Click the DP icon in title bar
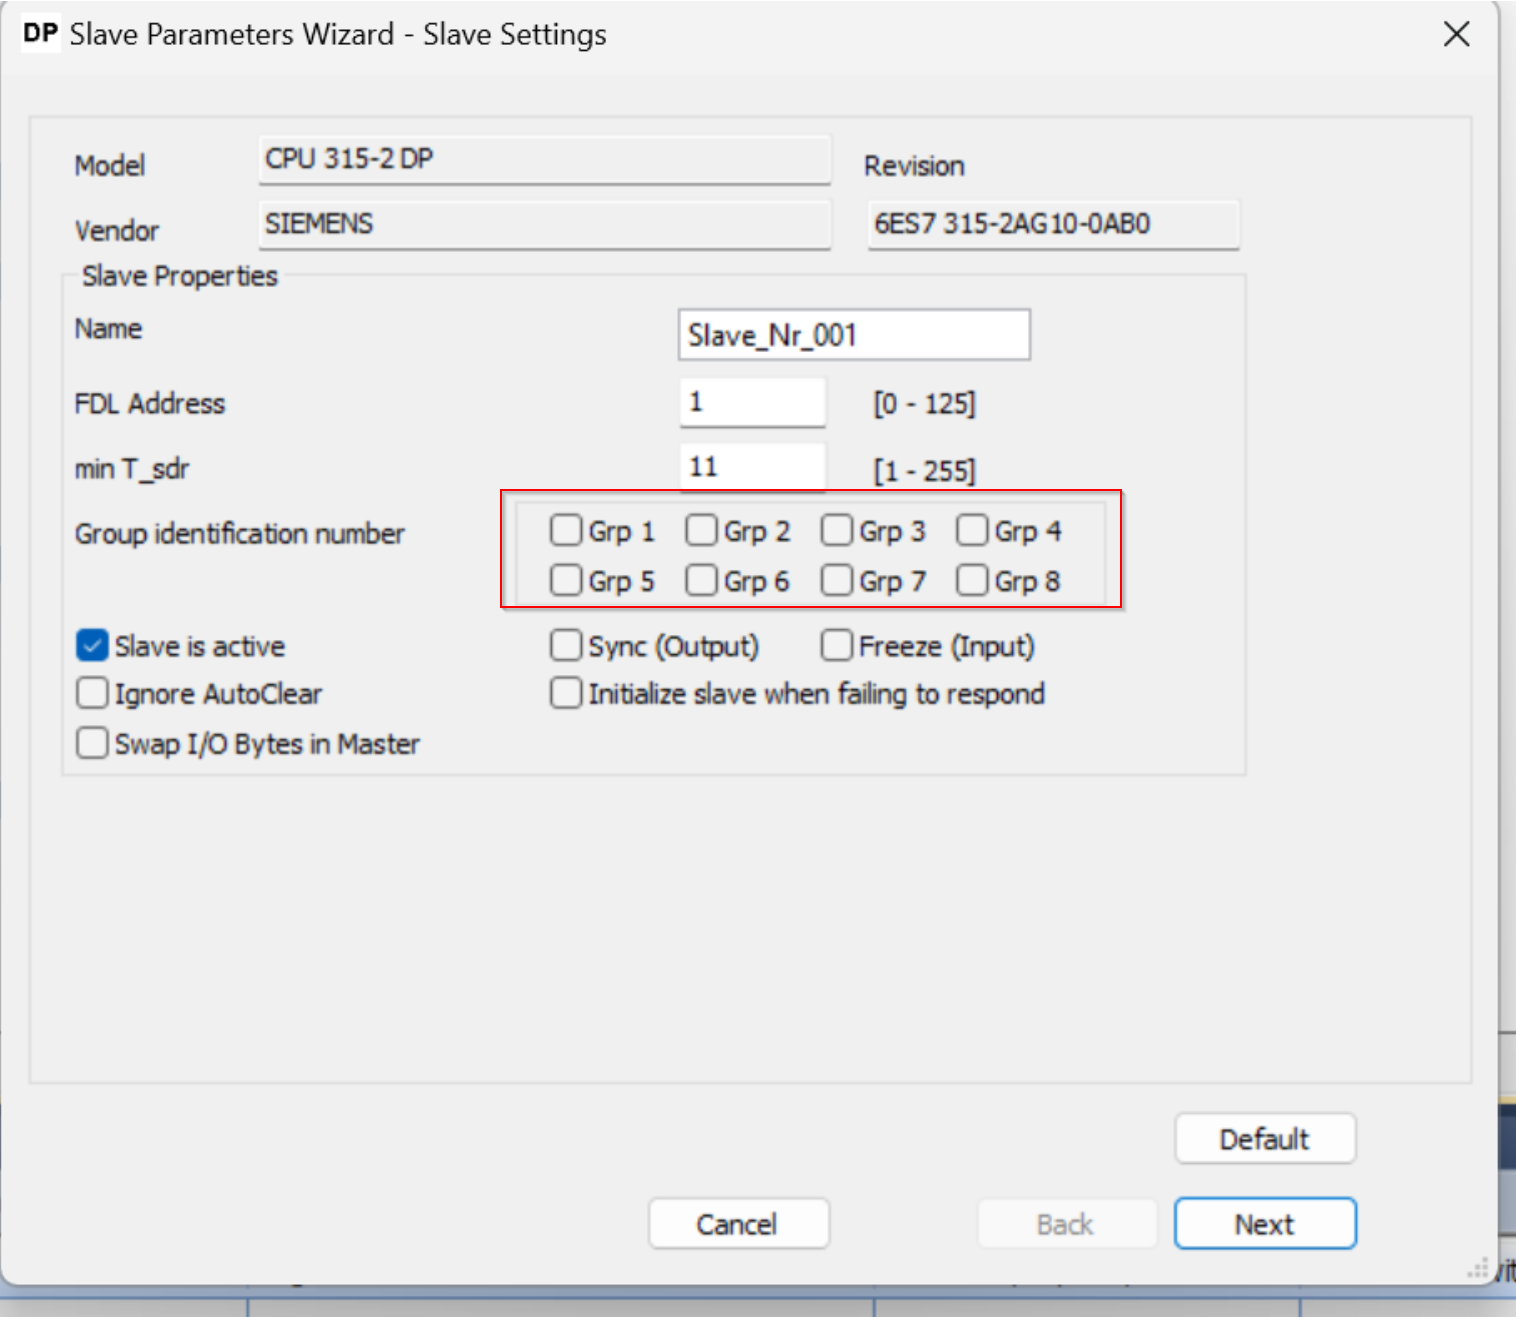 [40, 33]
